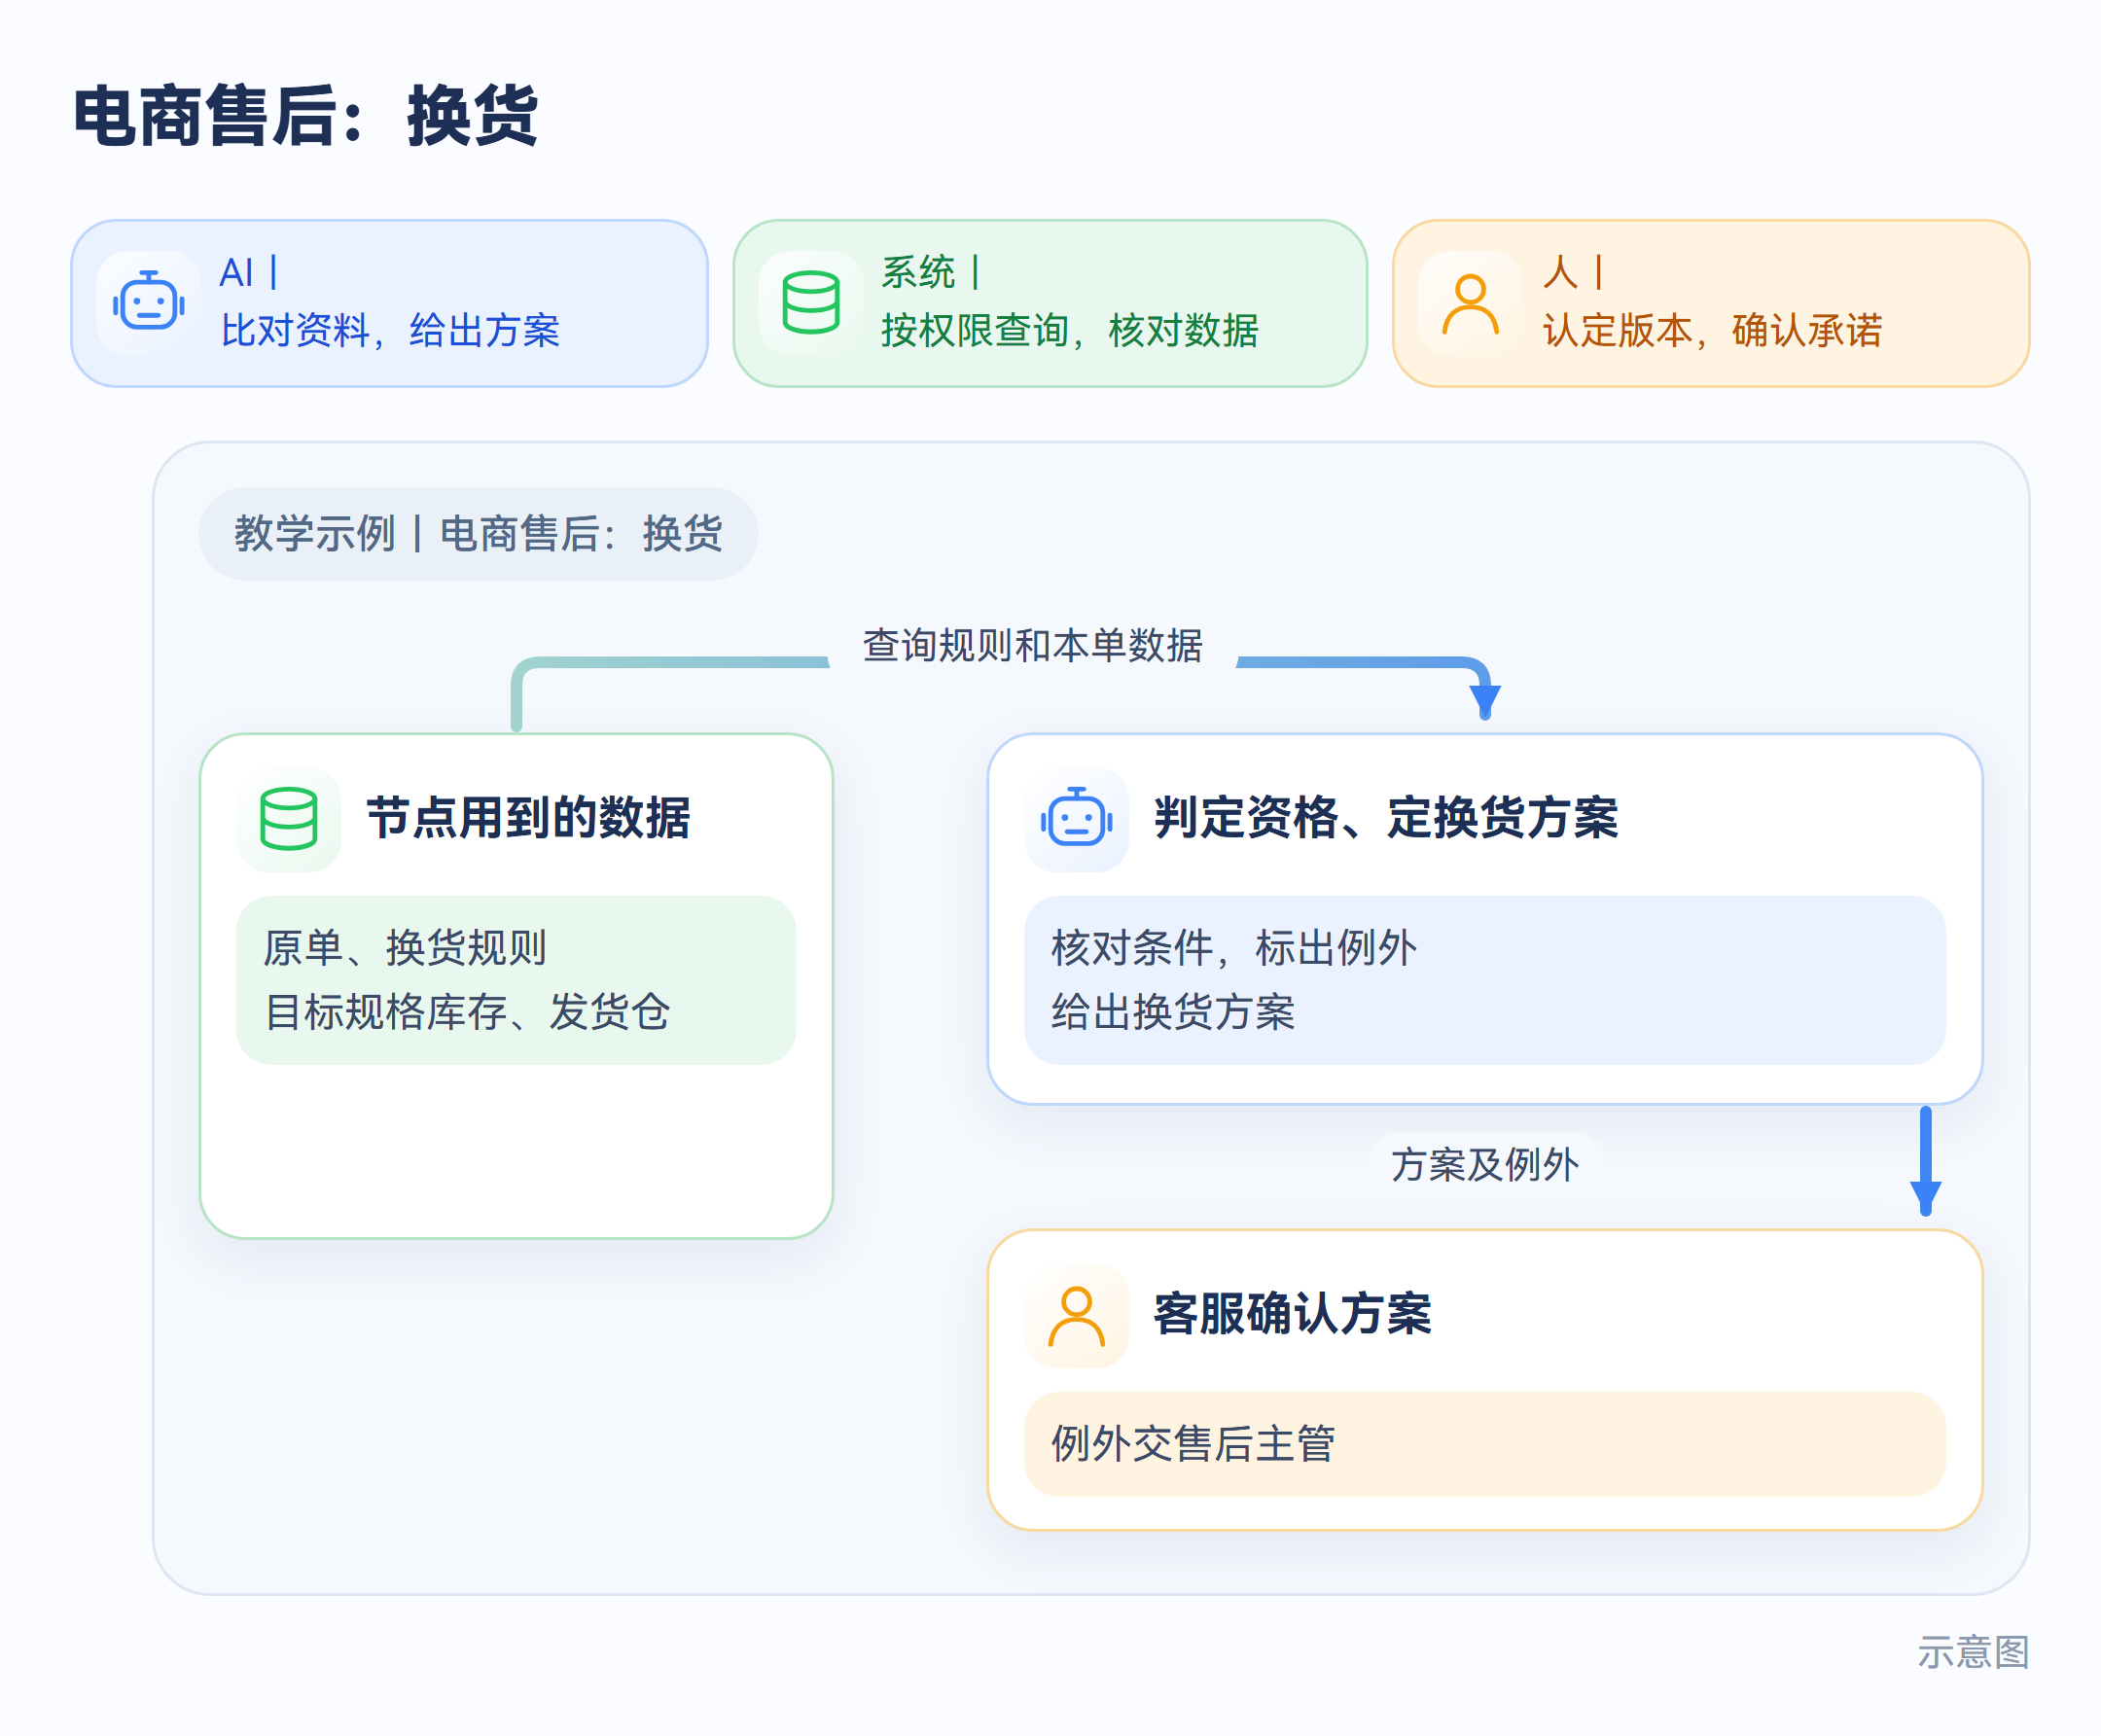Click the title 电商售后：换货

point(306,117)
